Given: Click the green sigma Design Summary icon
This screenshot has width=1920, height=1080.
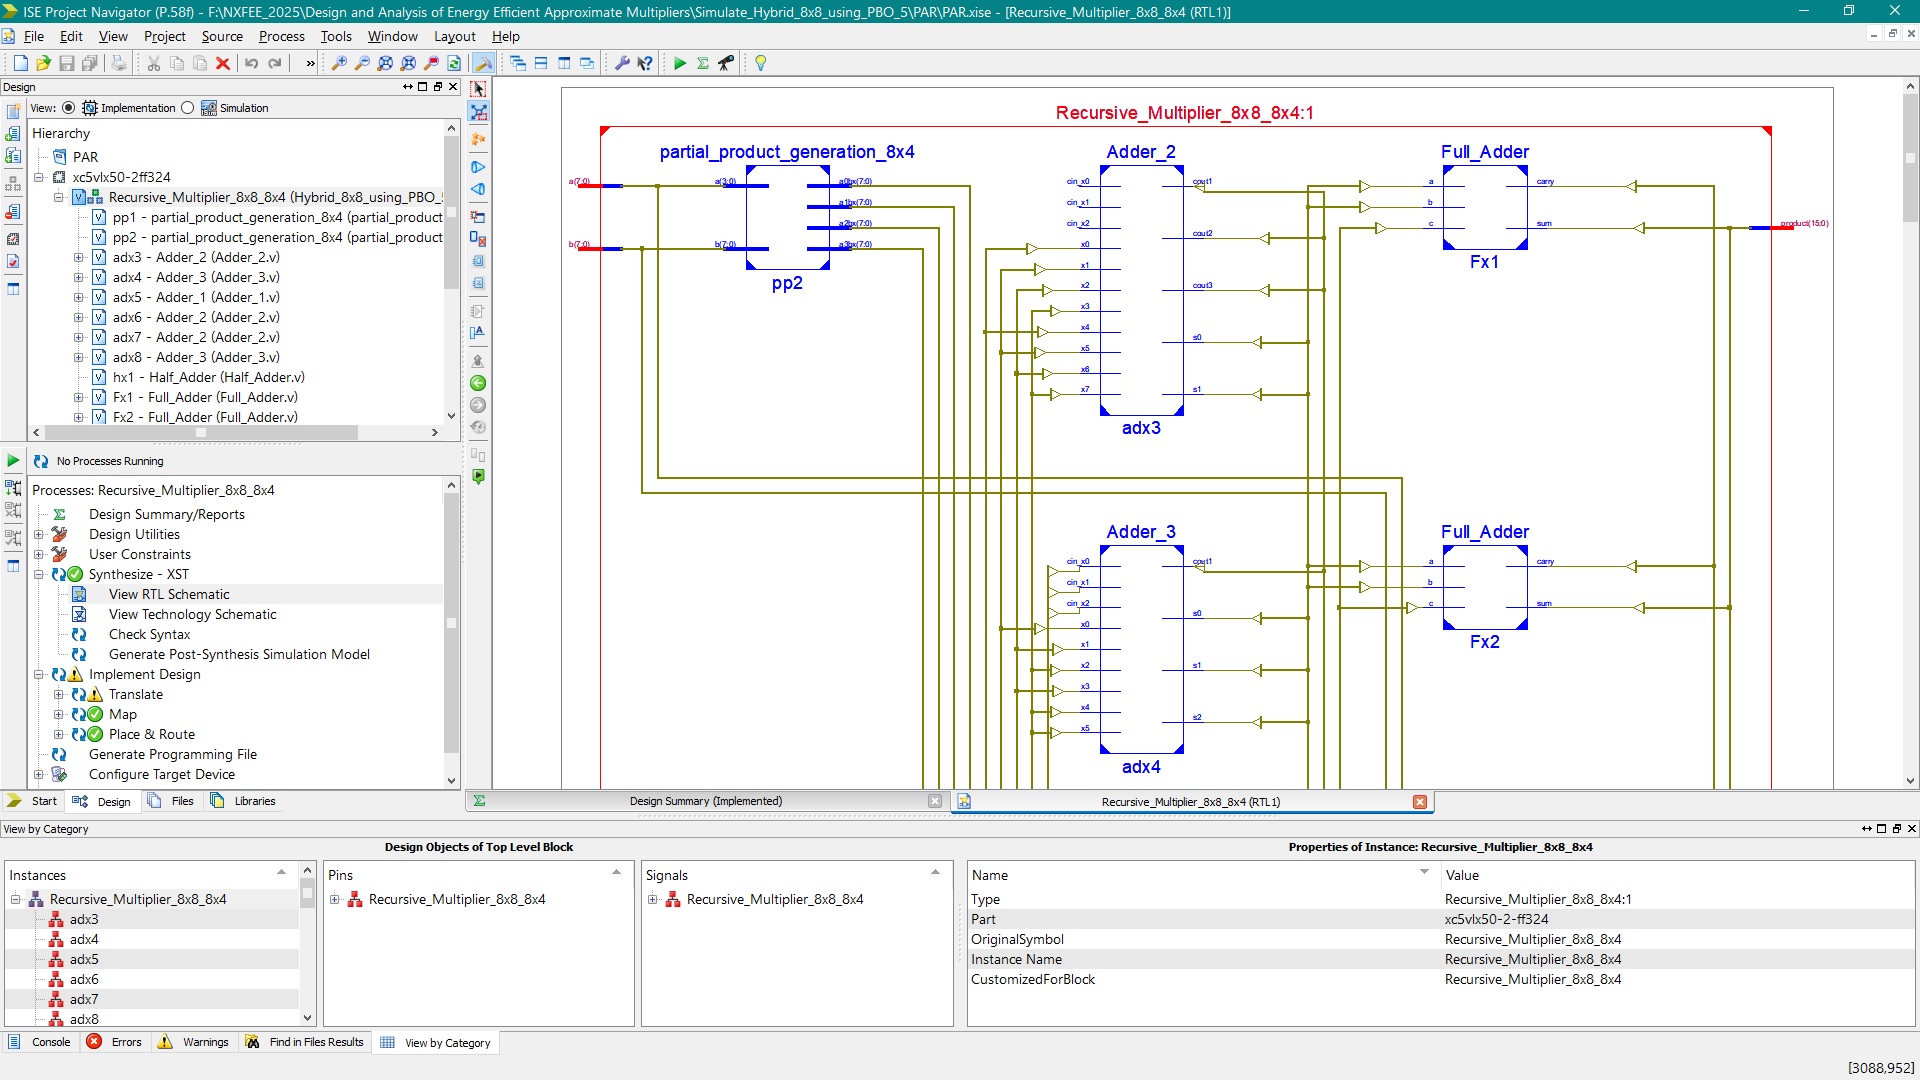Looking at the screenshot, I should (x=703, y=63).
